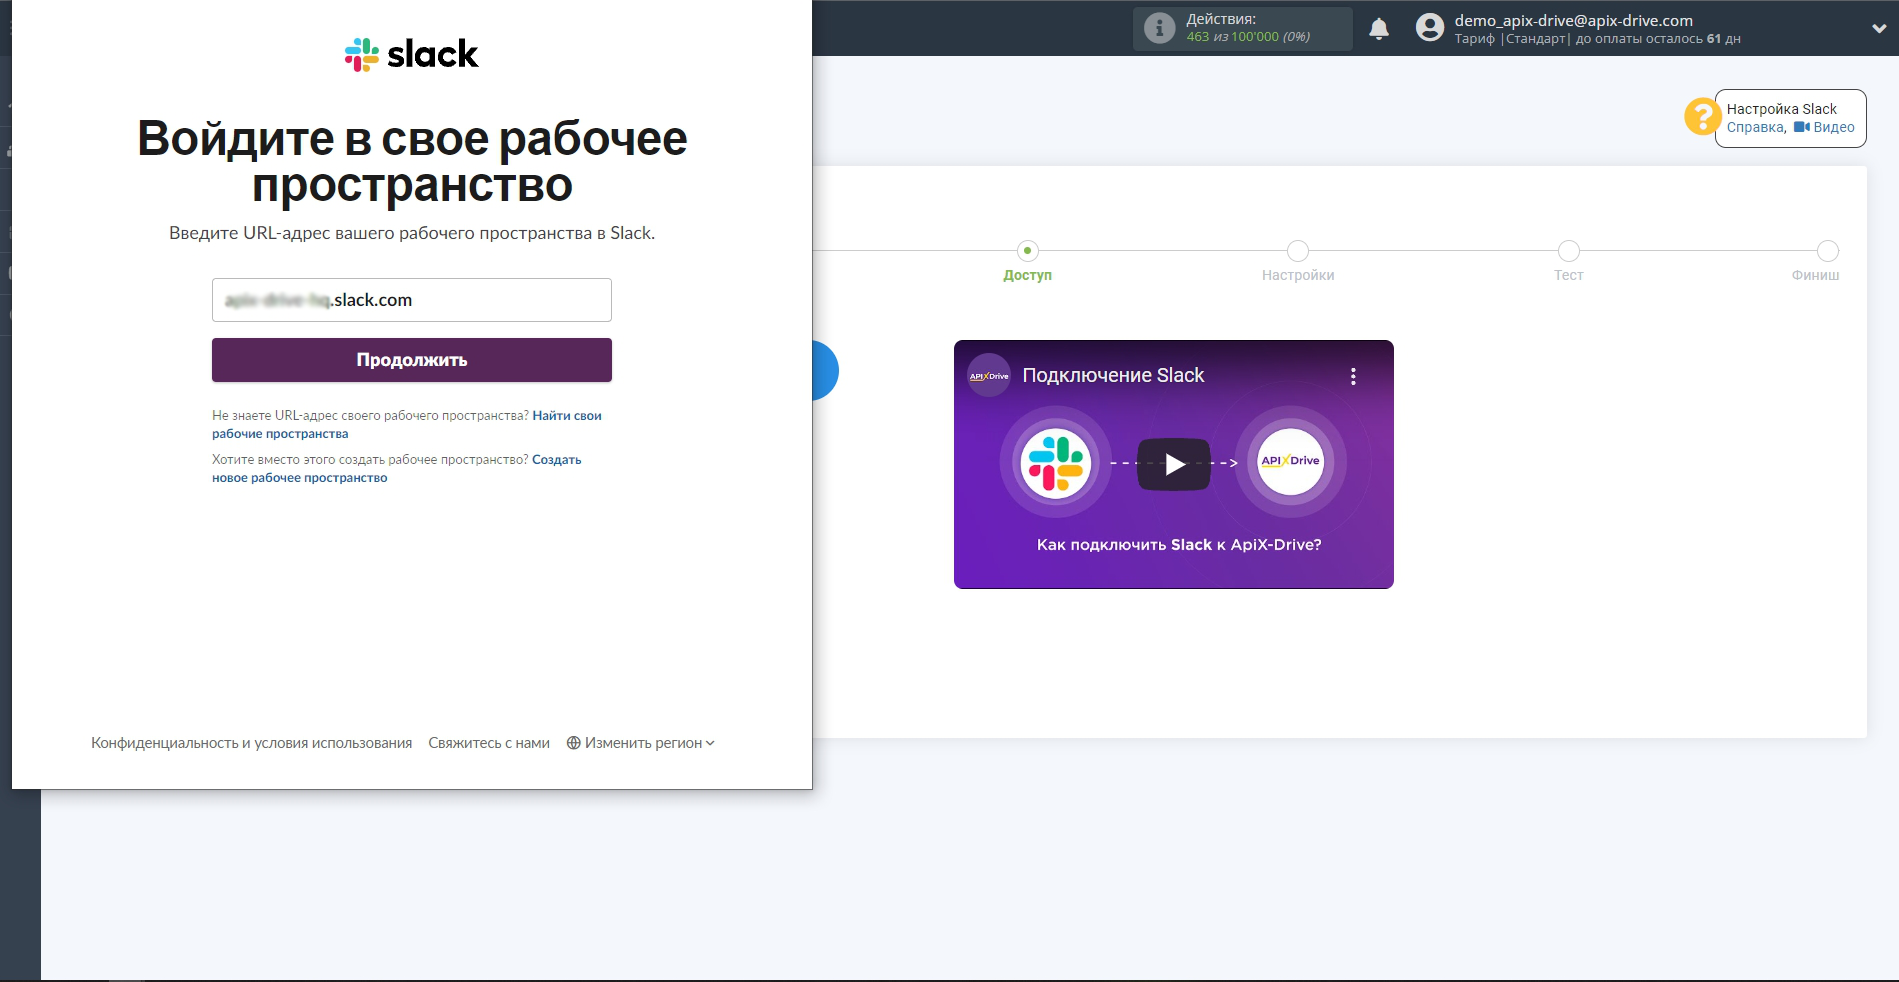Click the Подключение Slack video title
Image resolution: width=1899 pixels, height=982 pixels.
coord(1113,375)
